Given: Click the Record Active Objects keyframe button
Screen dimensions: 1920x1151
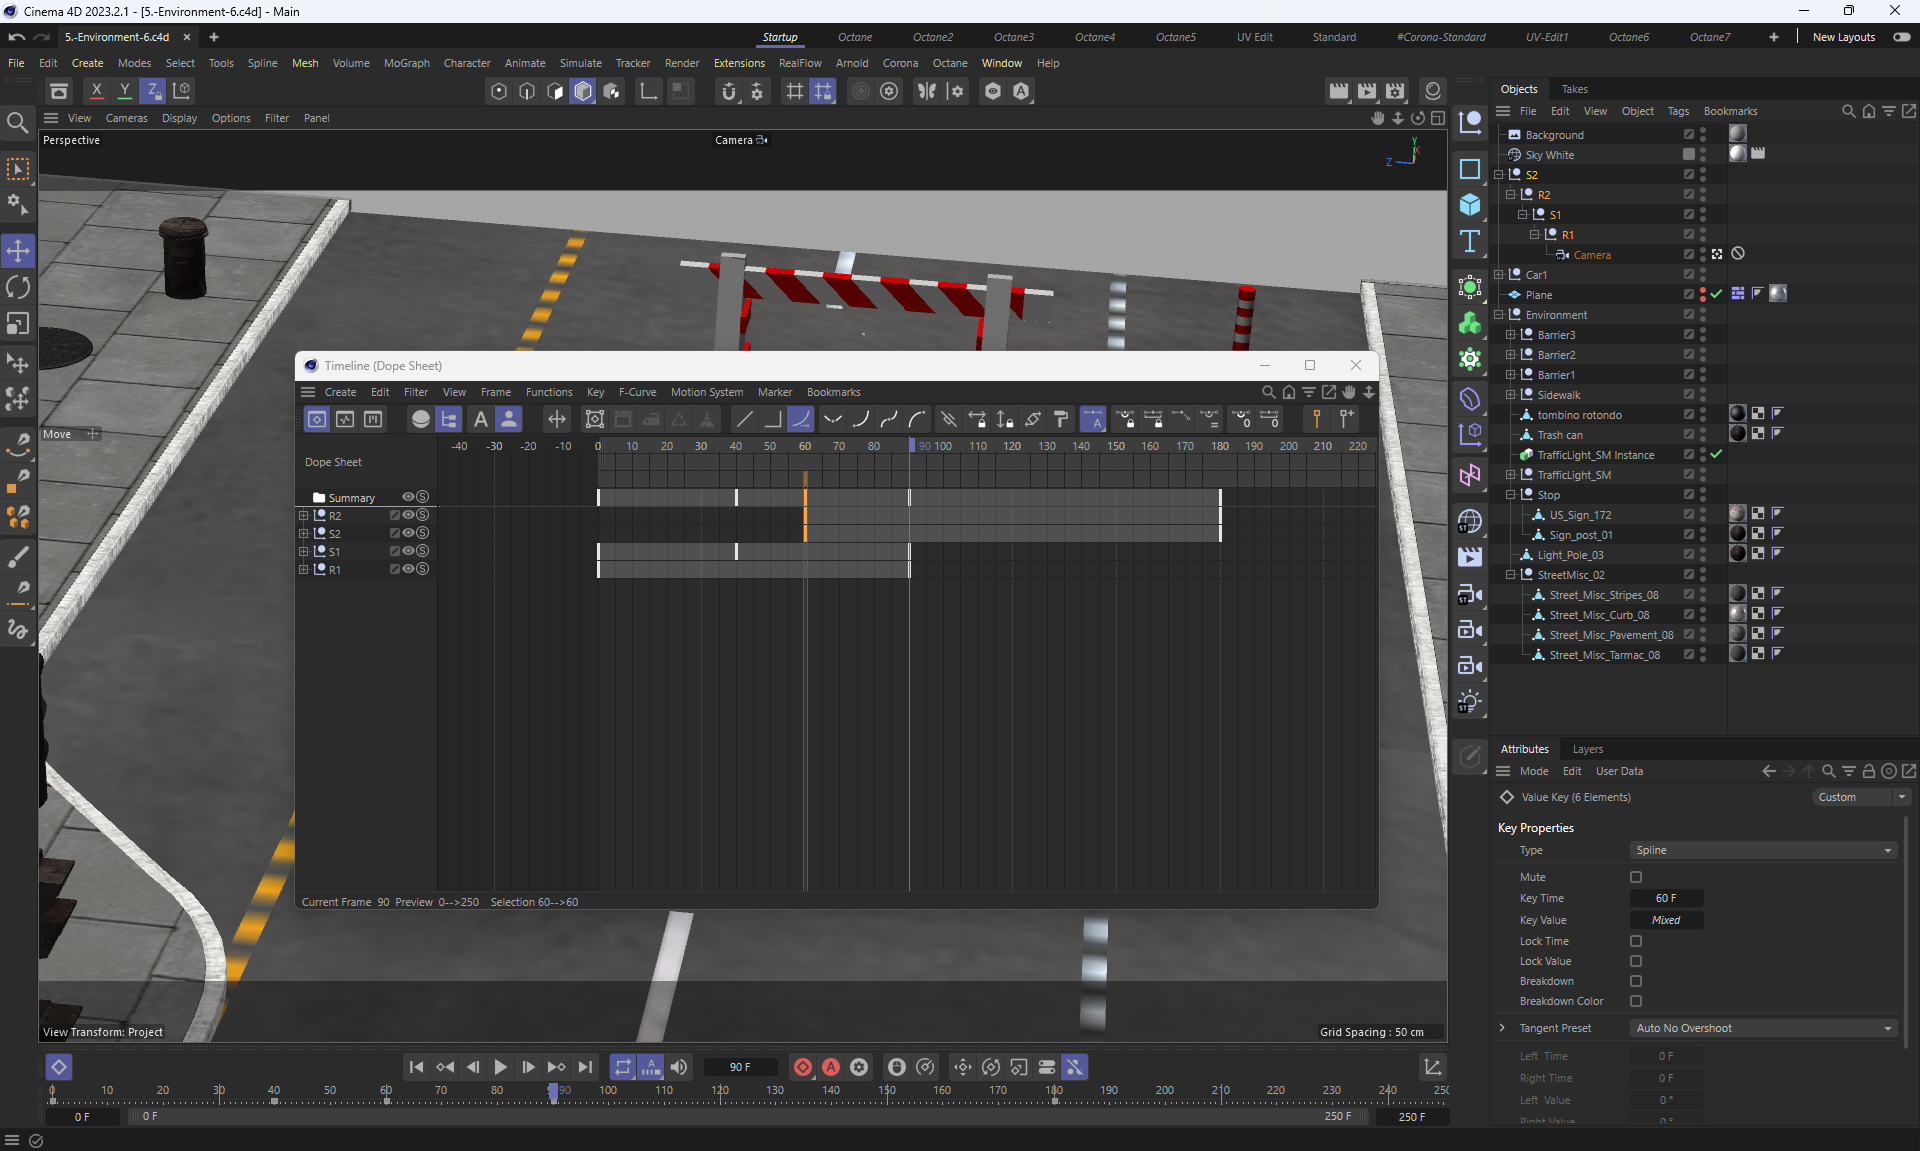Looking at the screenshot, I should click(802, 1067).
